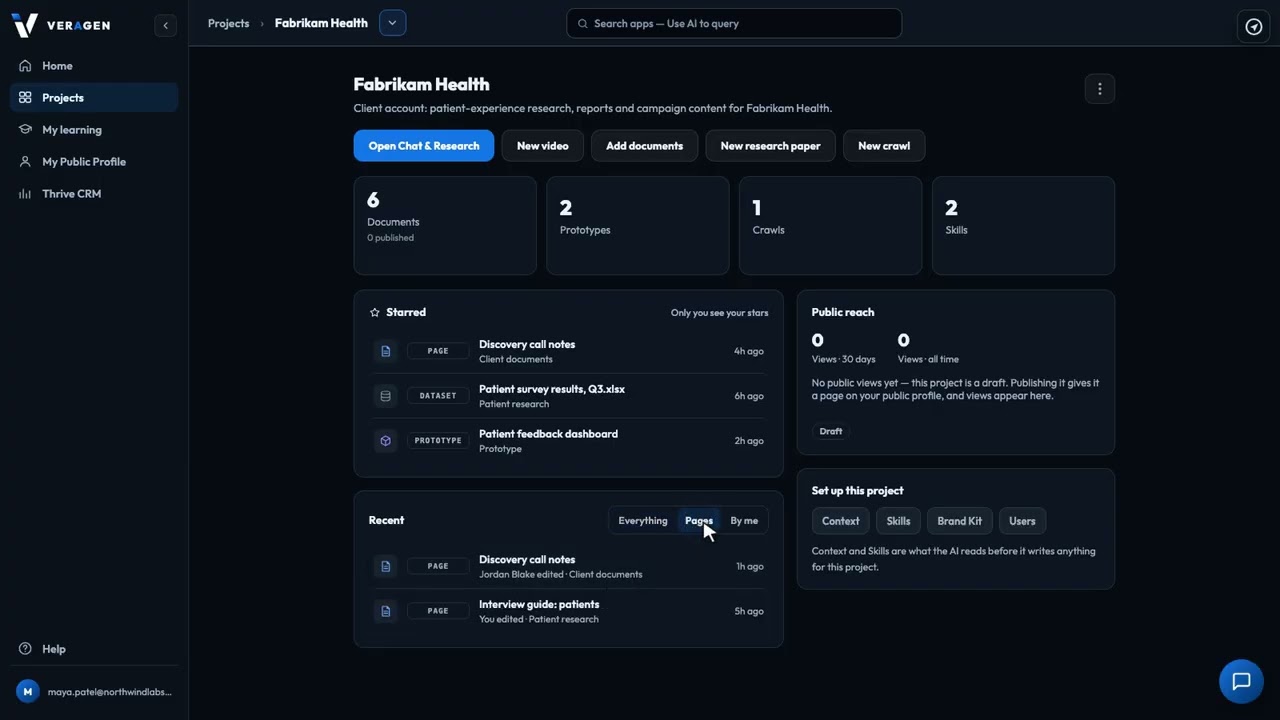Open the My learning graduation cap icon
The width and height of the screenshot is (1280, 720).
coord(26,130)
